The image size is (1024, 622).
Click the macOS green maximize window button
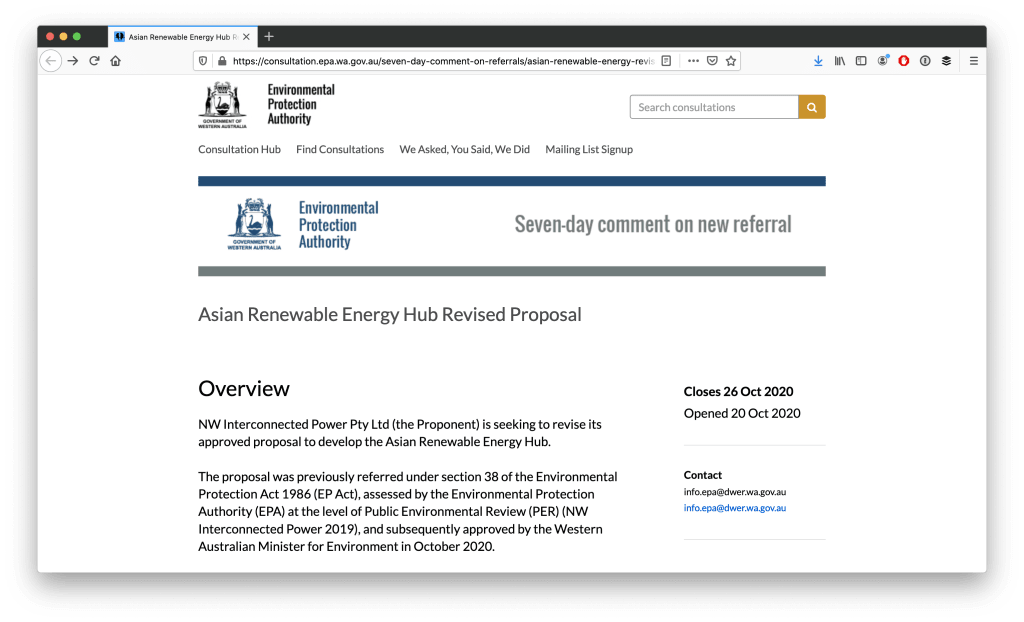click(x=77, y=37)
